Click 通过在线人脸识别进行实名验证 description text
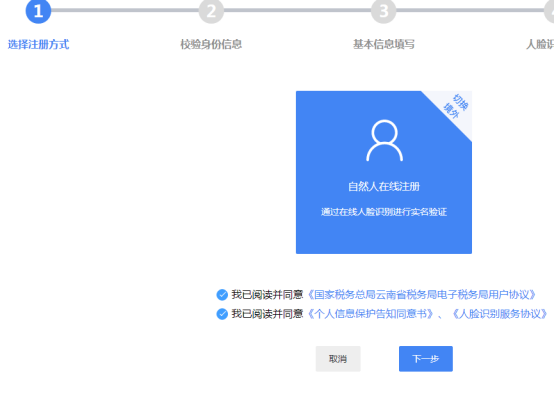 pyautogui.click(x=384, y=212)
